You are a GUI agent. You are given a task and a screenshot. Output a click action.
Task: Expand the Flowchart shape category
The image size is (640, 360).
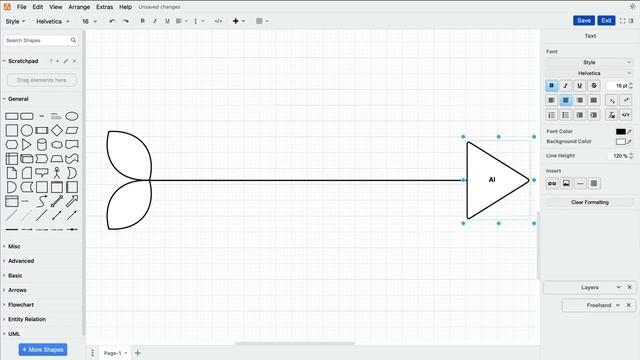pos(21,305)
